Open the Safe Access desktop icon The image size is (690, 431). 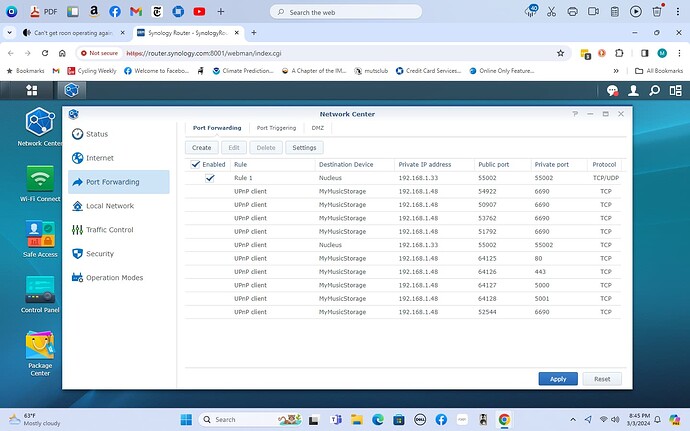pos(40,238)
